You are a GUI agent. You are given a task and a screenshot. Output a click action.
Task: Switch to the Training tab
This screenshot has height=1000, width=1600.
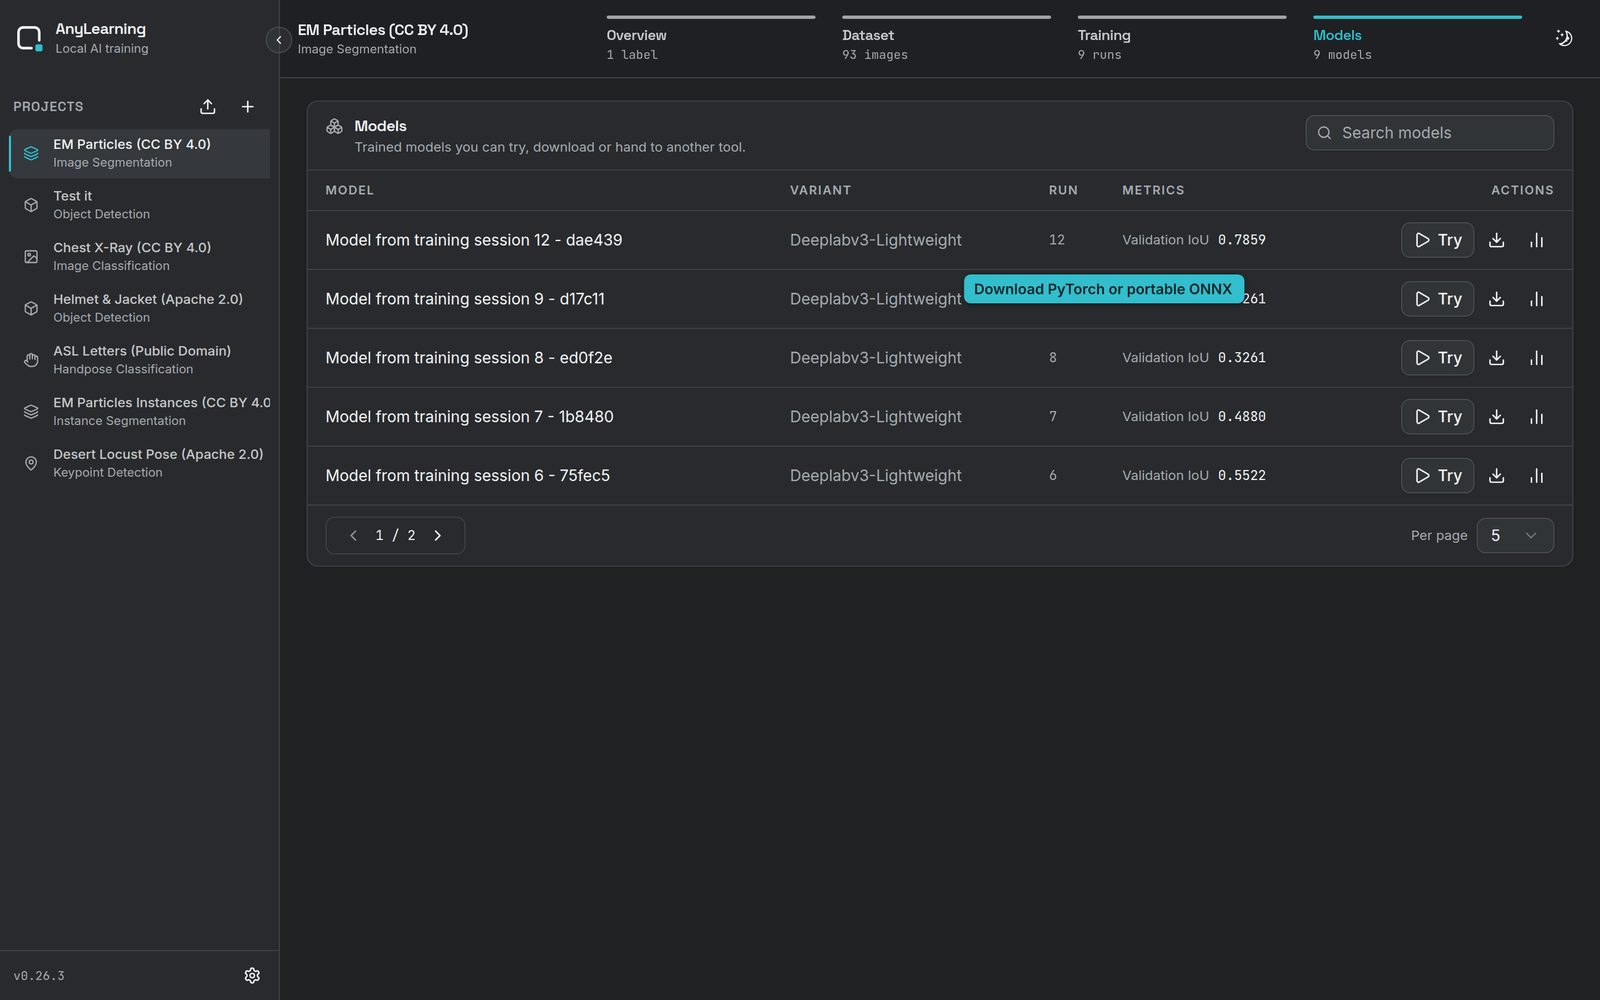point(1182,40)
